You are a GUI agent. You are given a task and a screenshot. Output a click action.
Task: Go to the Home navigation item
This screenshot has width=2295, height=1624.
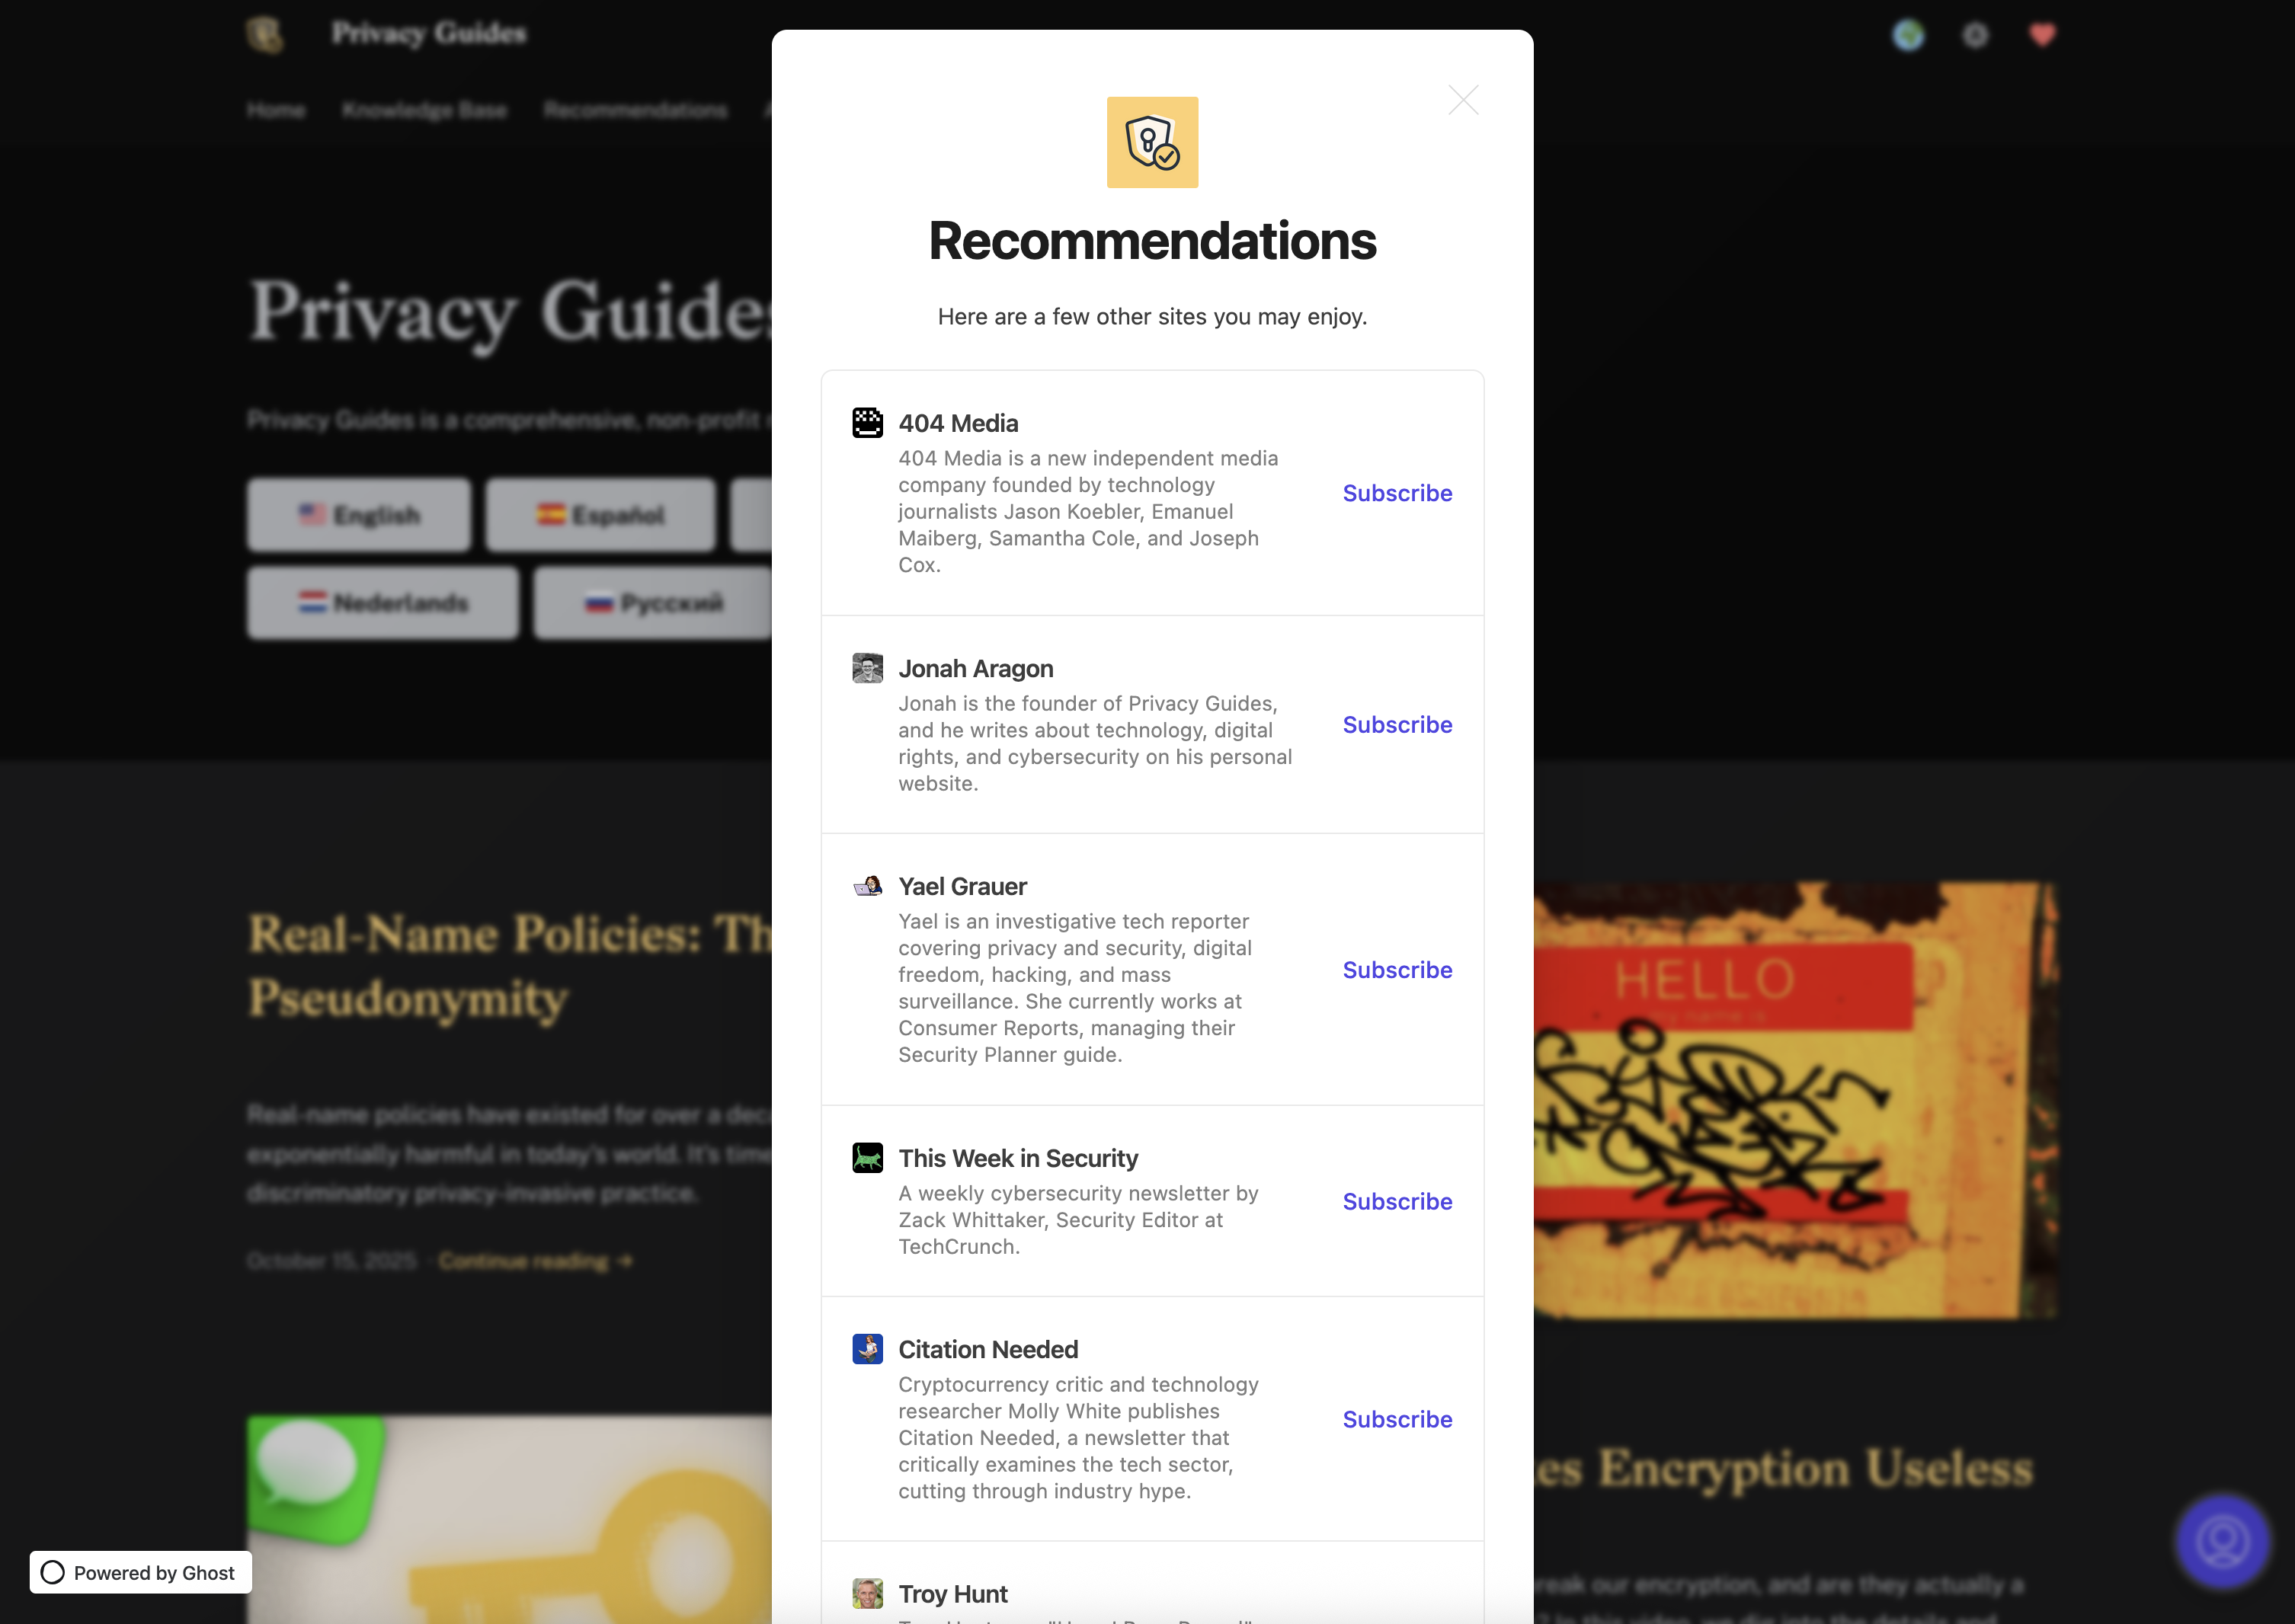pyautogui.click(x=276, y=110)
